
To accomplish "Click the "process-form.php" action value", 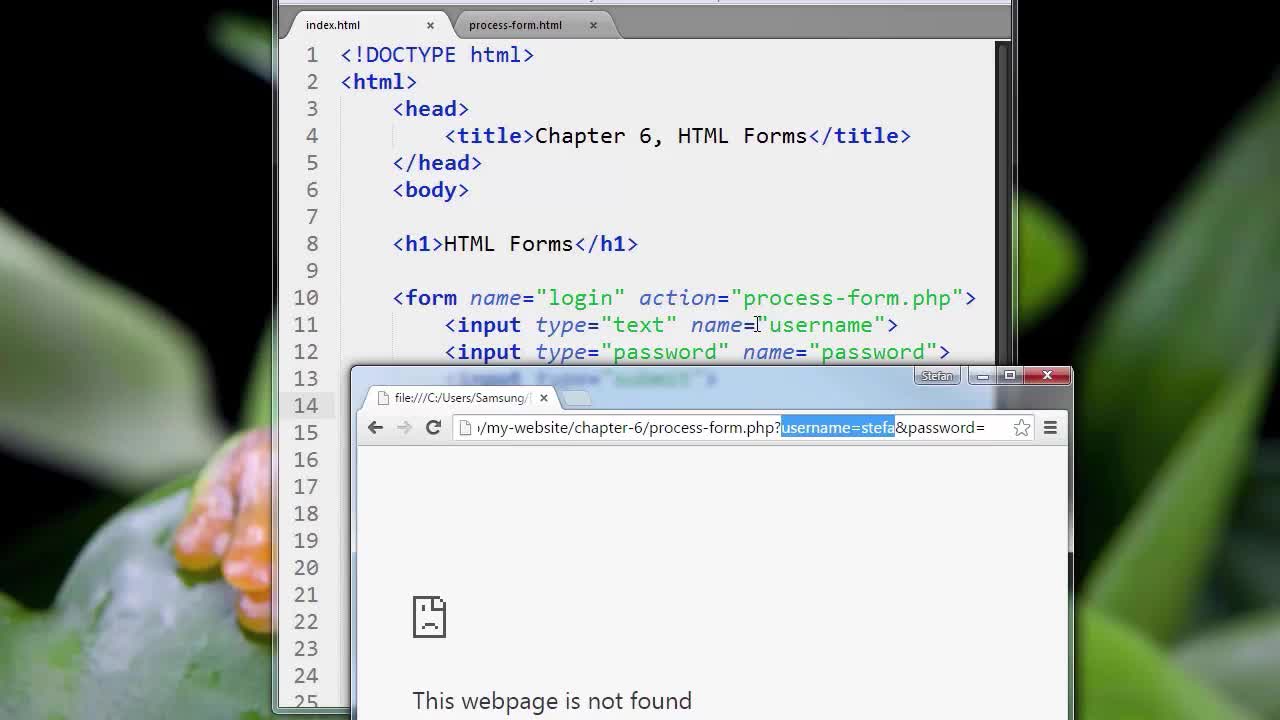I will (x=847, y=298).
